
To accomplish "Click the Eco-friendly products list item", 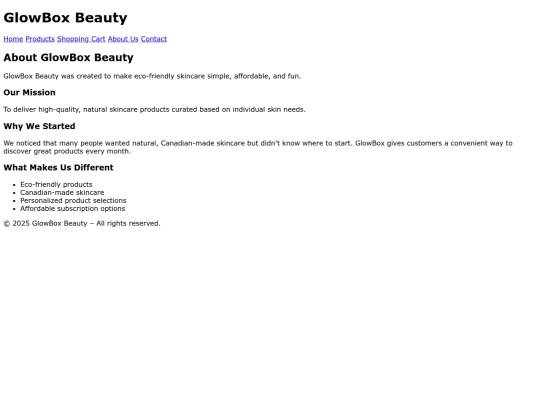I will [x=56, y=185].
